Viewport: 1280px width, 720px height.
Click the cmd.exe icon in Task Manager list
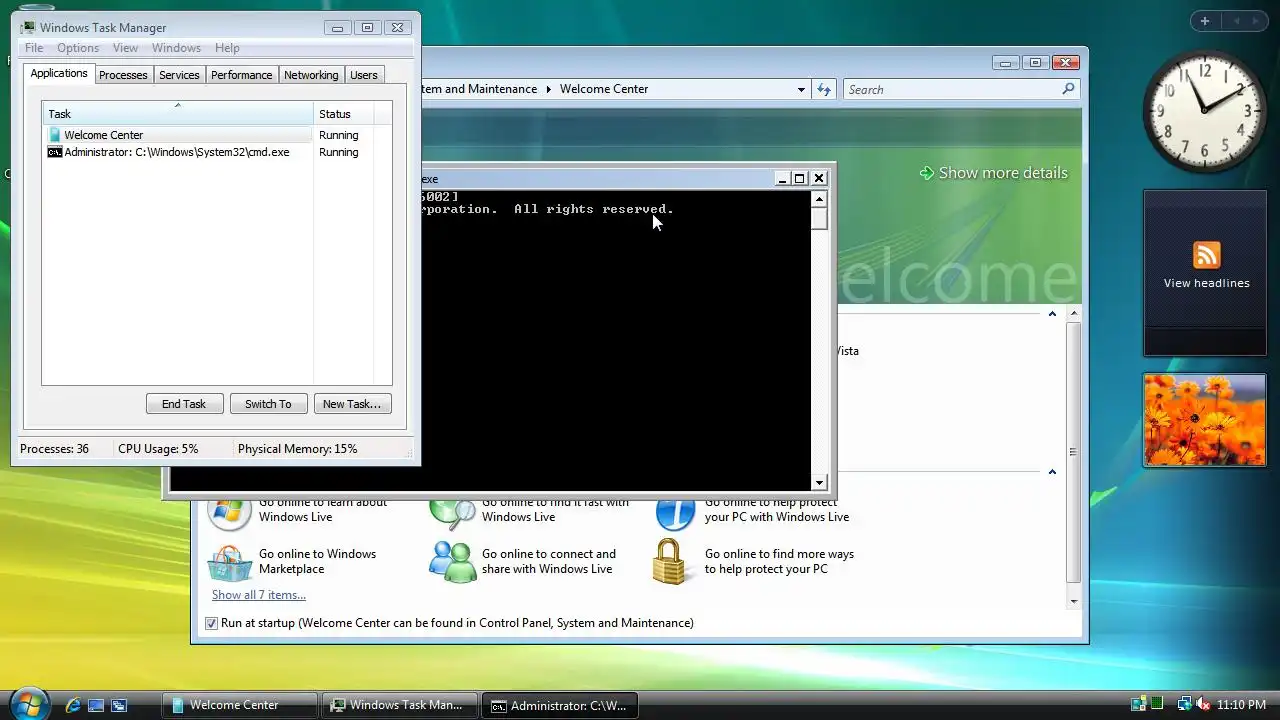tap(55, 152)
